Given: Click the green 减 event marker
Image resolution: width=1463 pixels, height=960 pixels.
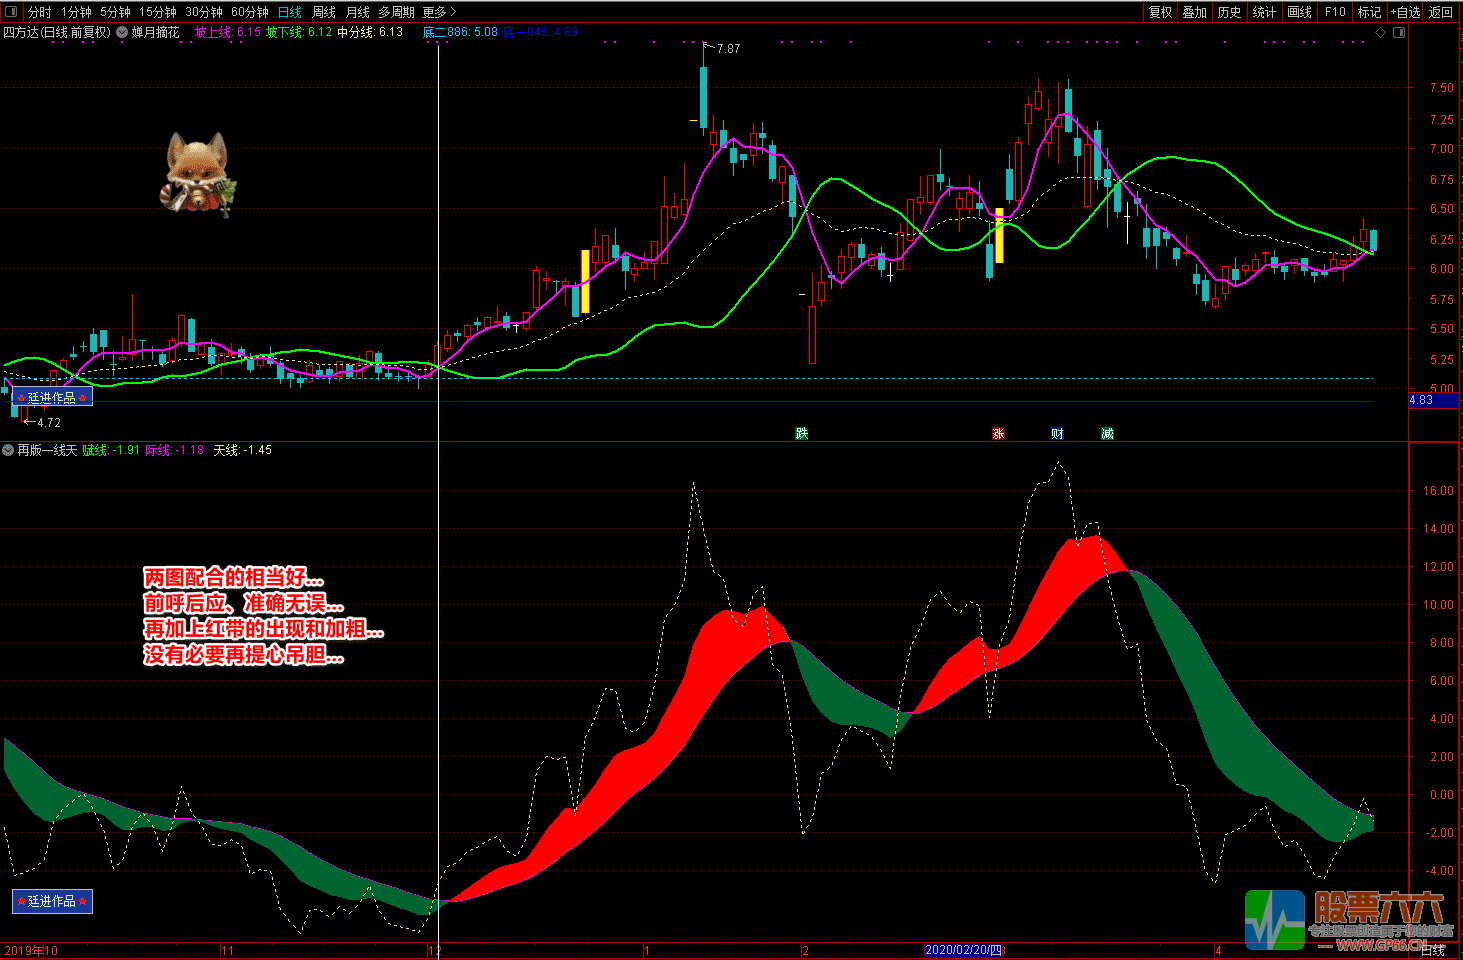Looking at the screenshot, I should [1107, 433].
